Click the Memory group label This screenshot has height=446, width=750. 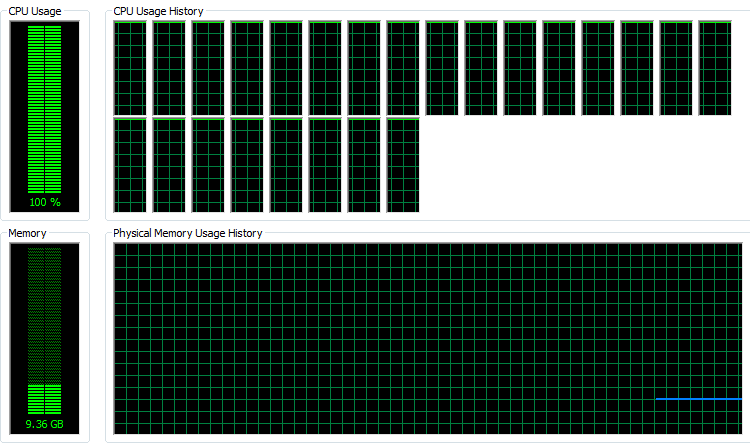pos(27,233)
